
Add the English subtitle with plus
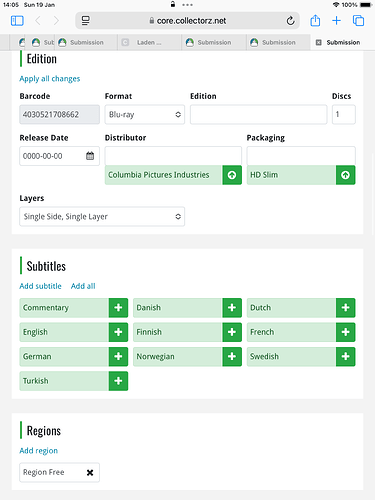(118, 332)
